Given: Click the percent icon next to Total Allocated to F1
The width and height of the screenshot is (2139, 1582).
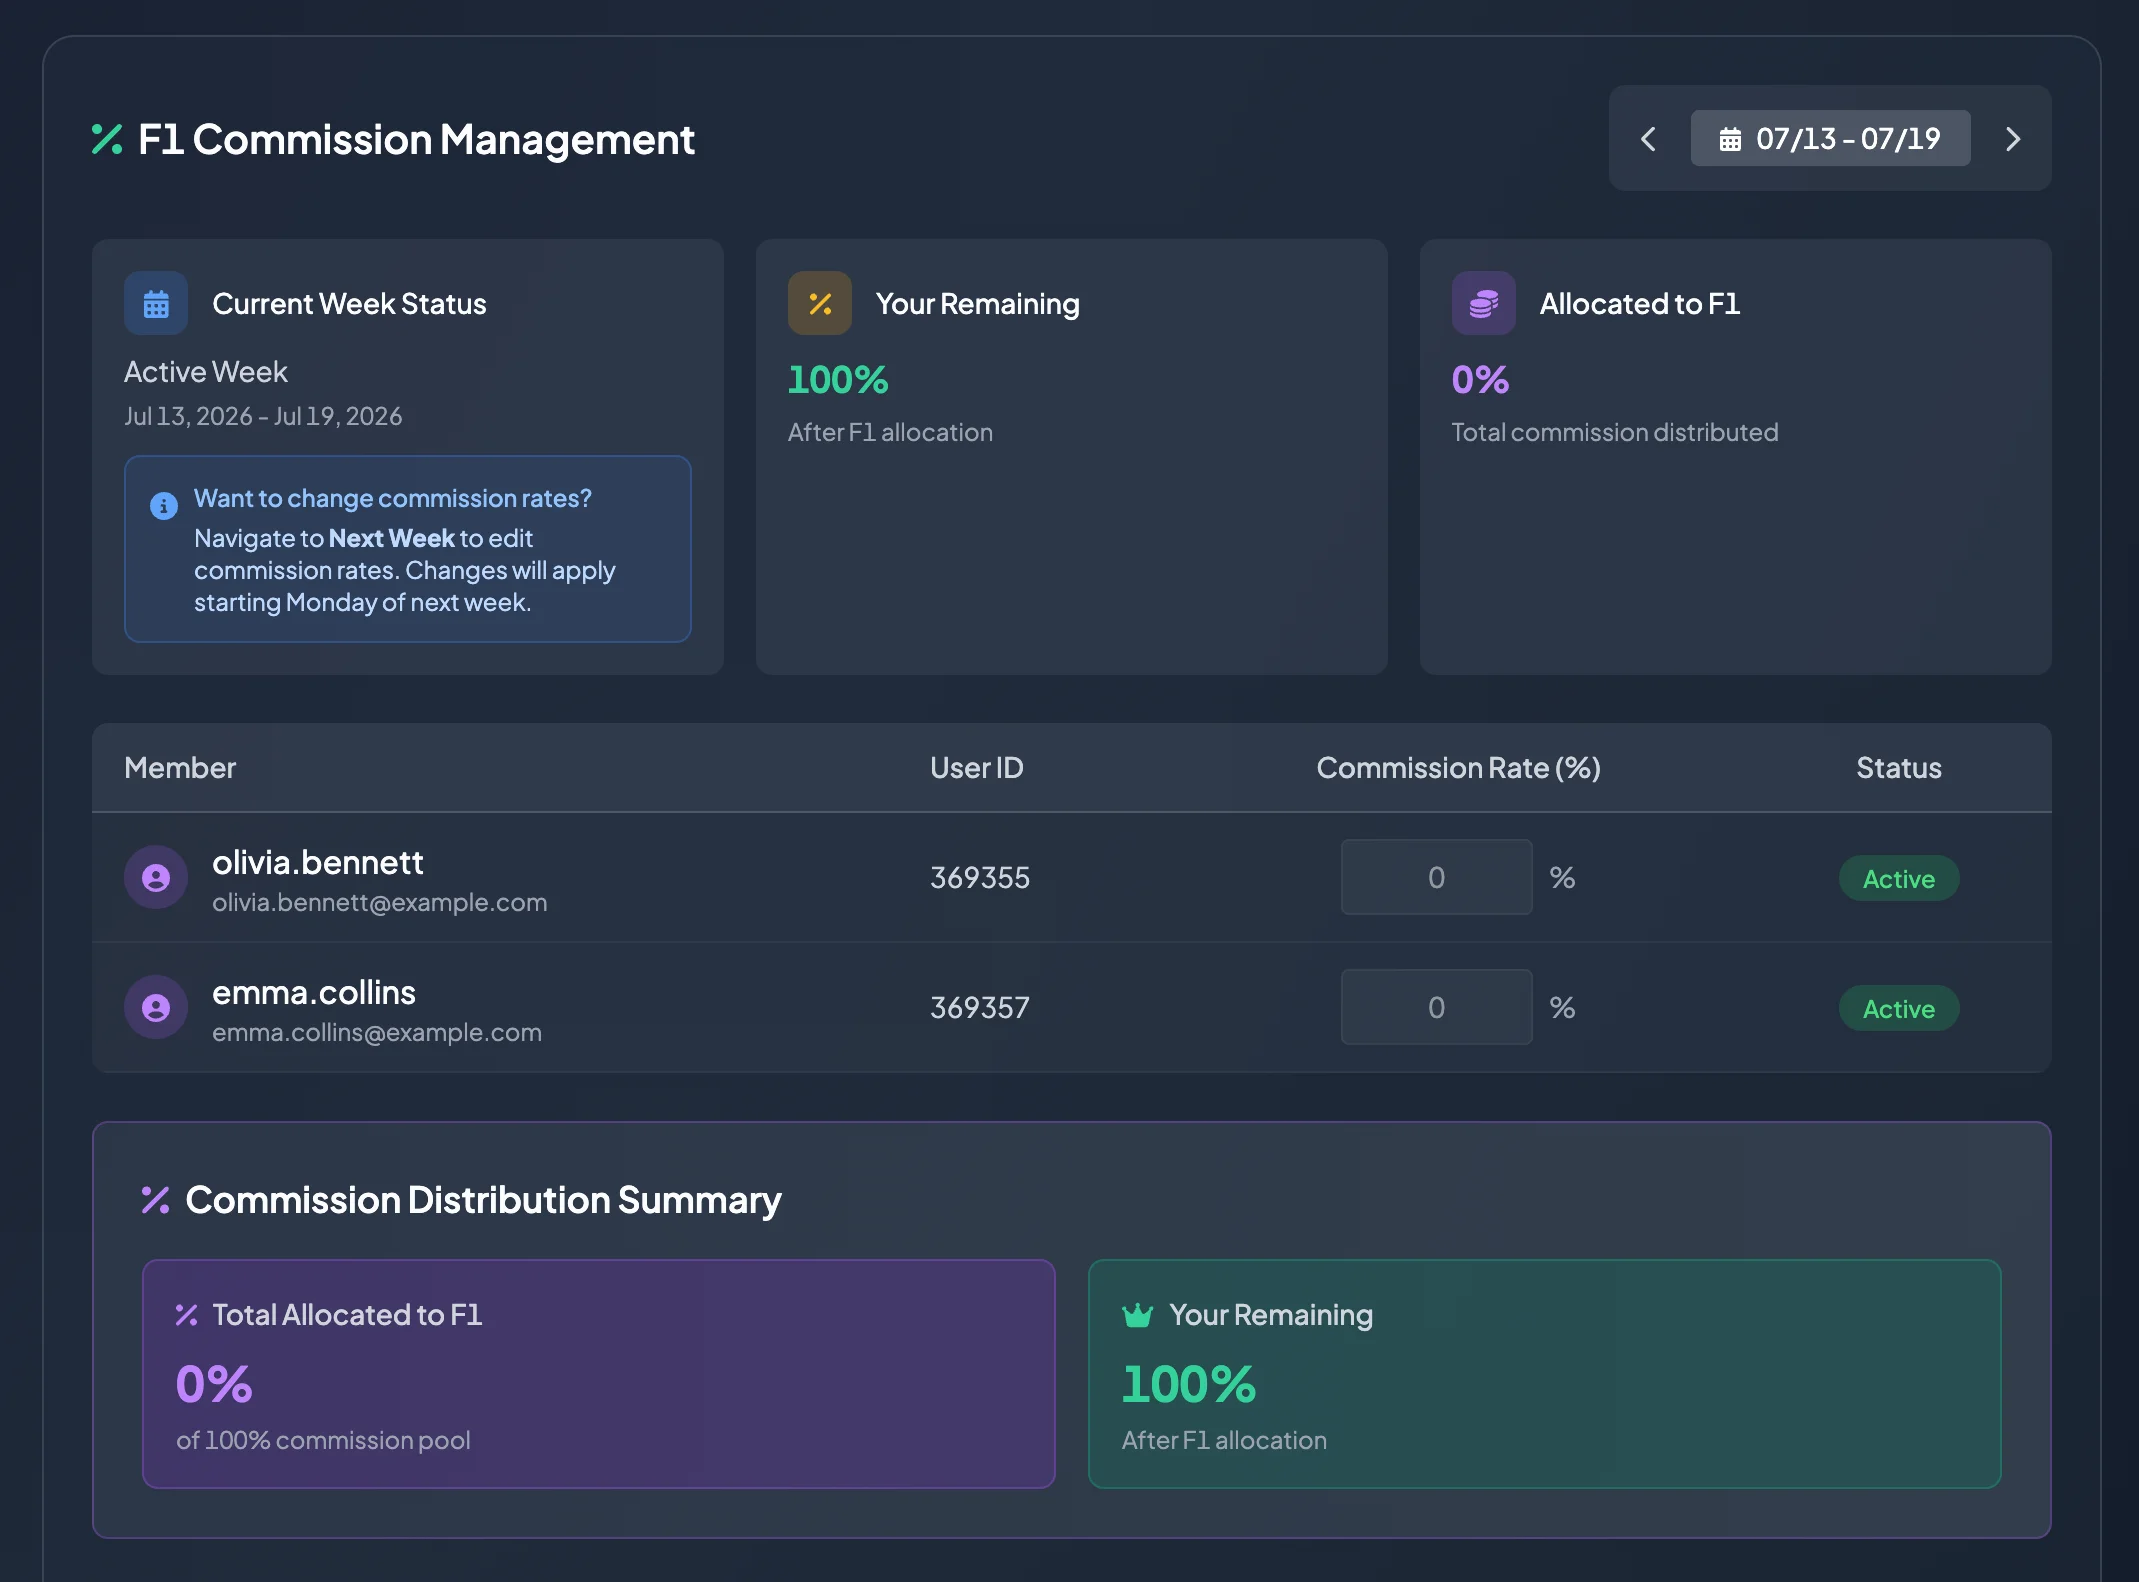Looking at the screenshot, I should click(x=186, y=1315).
